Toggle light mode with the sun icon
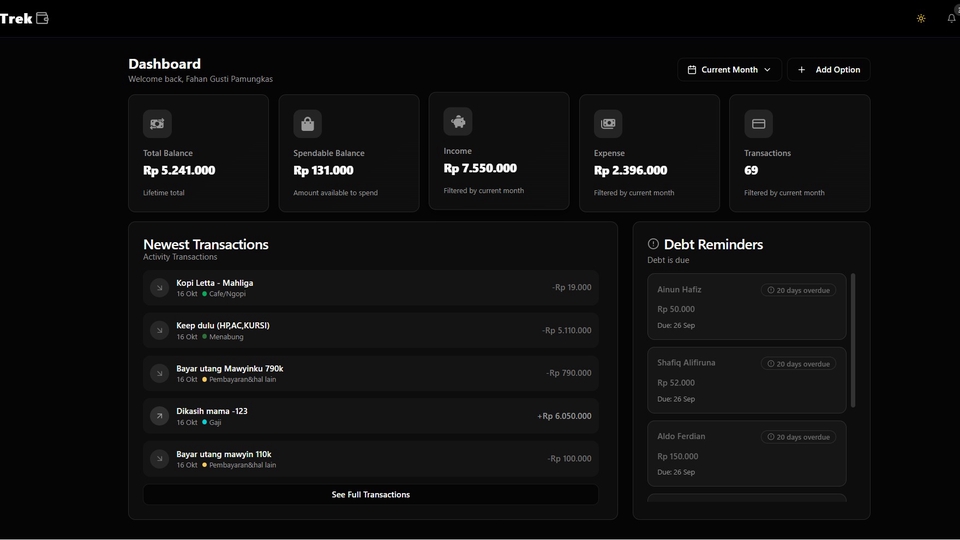The width and height of the screenshot is (960, 540). point(921,18)
